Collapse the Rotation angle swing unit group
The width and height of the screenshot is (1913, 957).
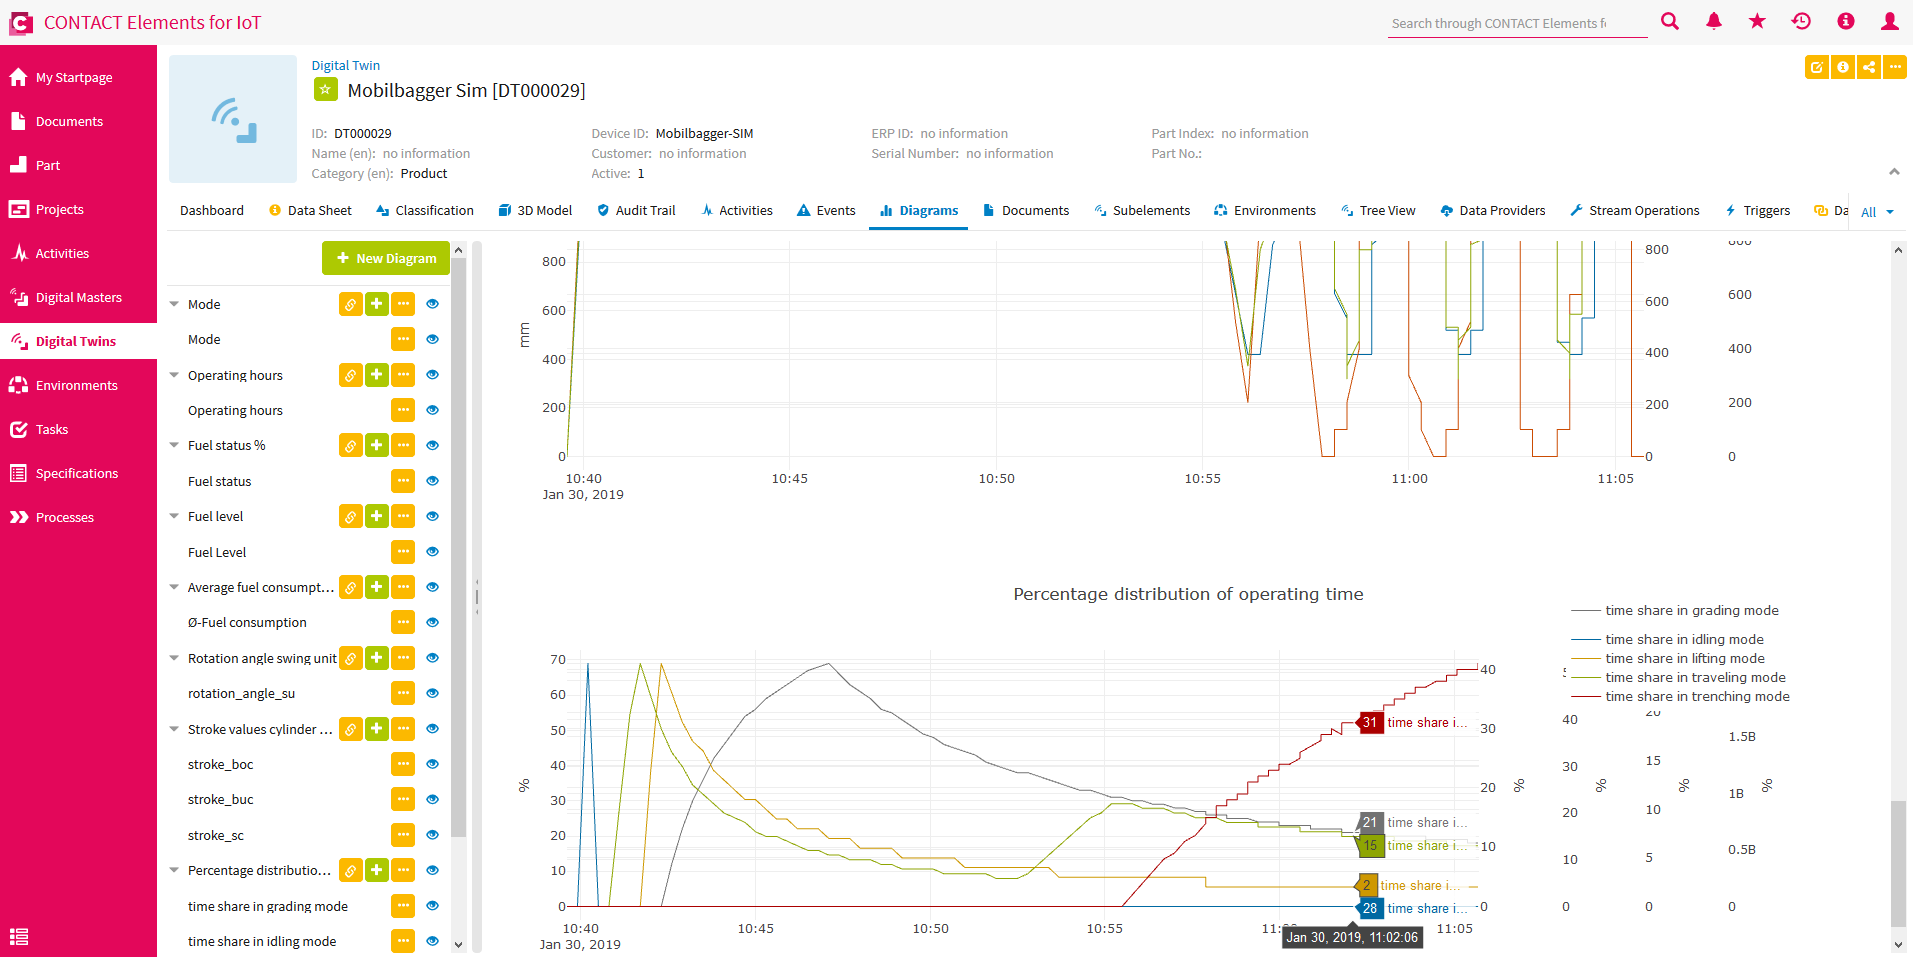[x=174, y=658]
